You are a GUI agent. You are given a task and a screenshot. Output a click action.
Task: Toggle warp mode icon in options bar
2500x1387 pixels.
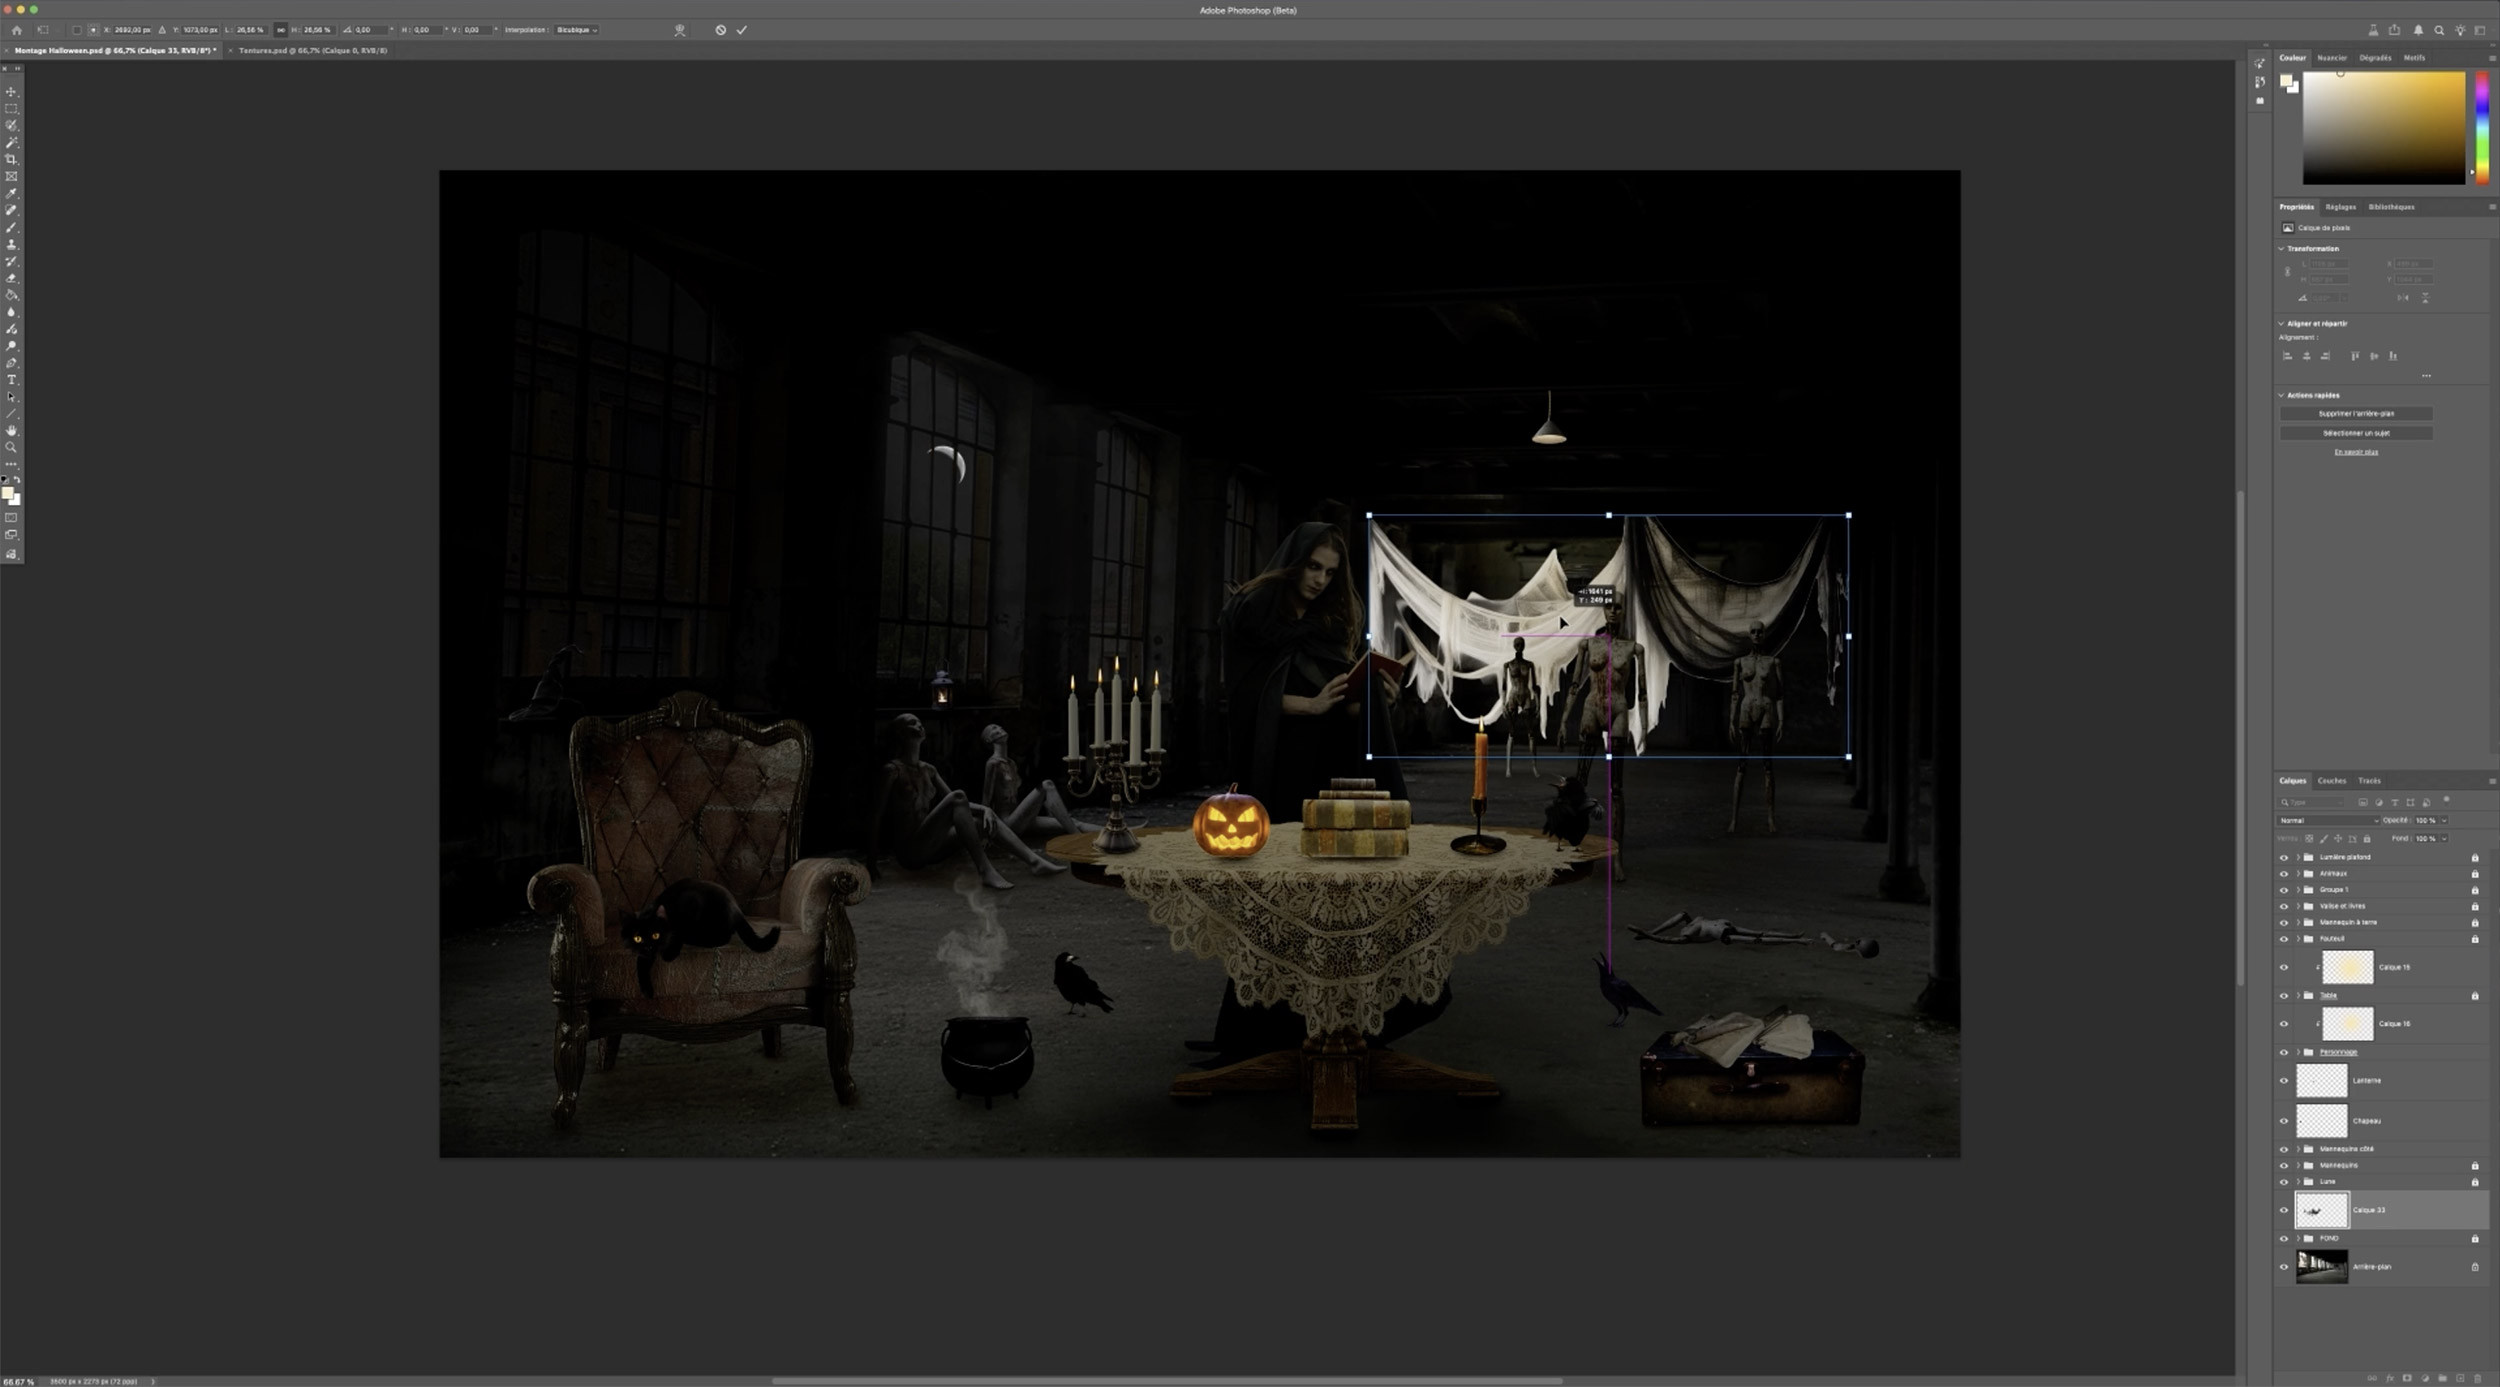click(680, 30)
